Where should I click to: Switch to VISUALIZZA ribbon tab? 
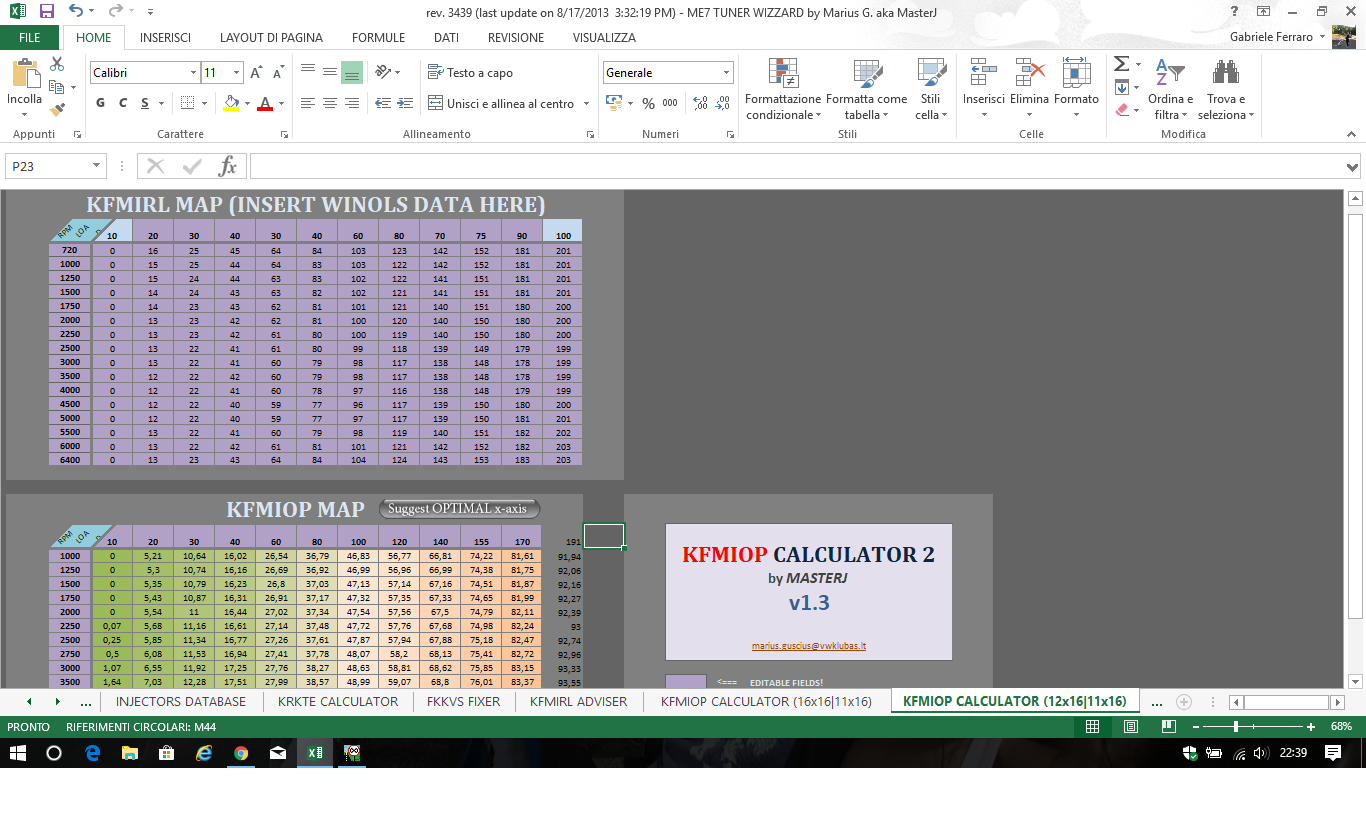[604, 38]
